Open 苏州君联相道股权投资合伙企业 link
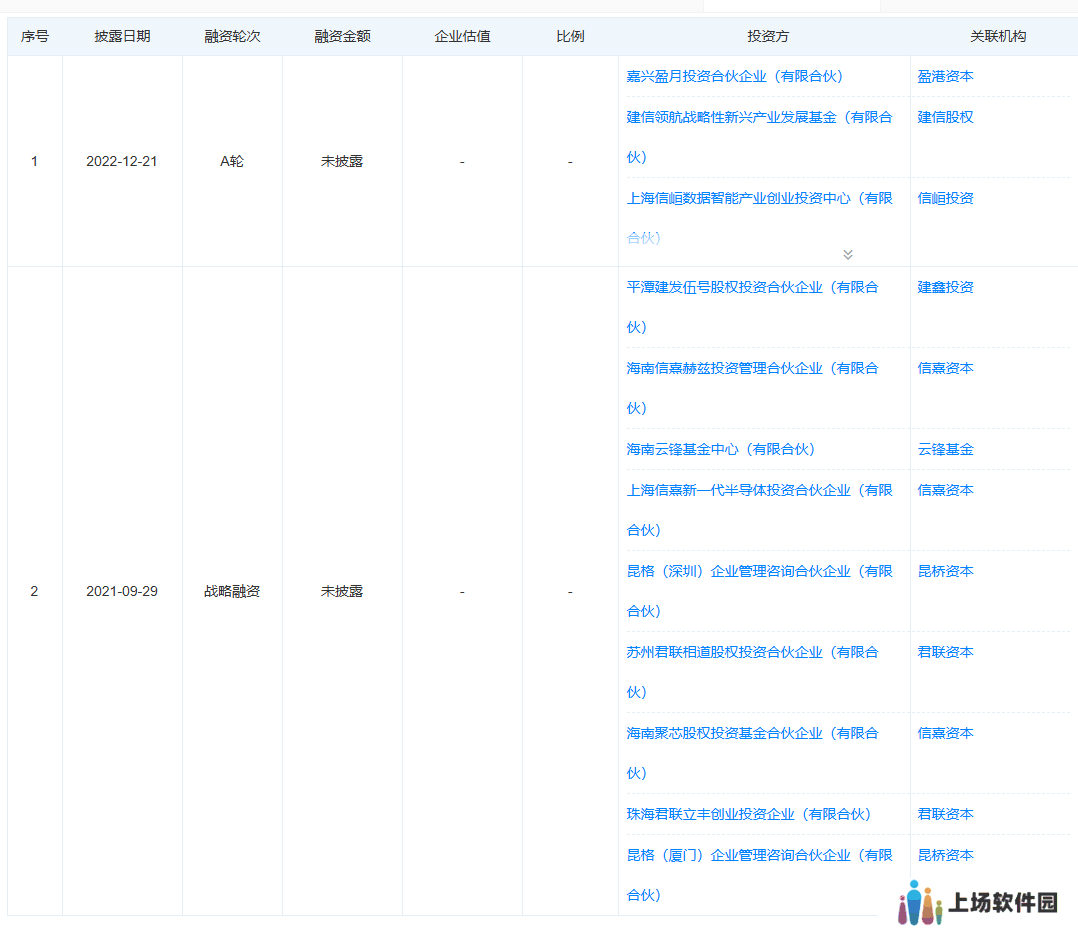The image size is (1078, 928). click(752, 672)
